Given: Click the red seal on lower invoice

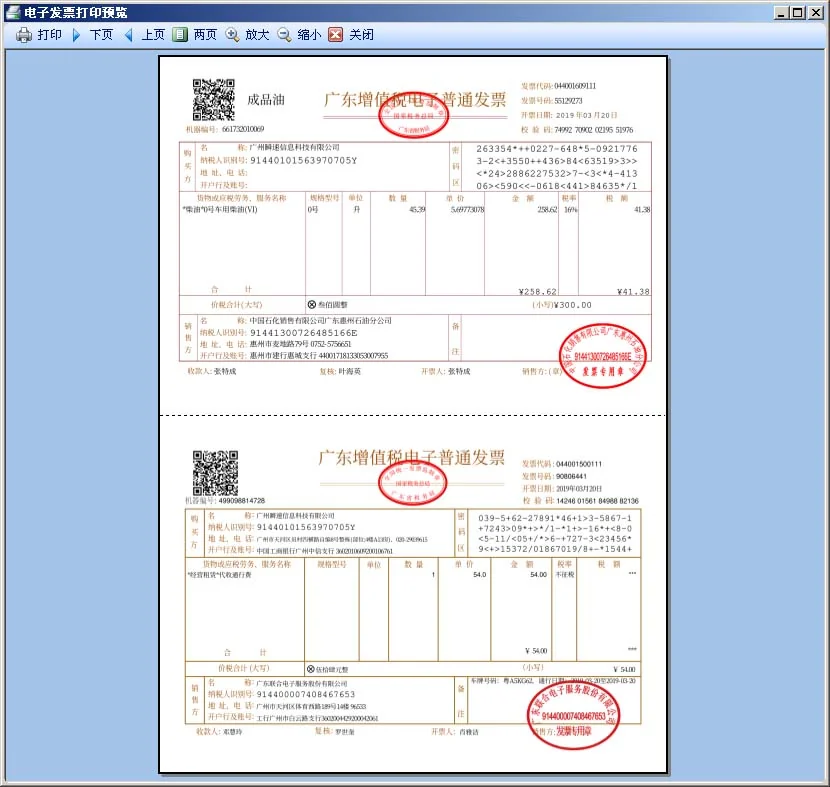Looking at the screenshot, I should tap(573, 715).
